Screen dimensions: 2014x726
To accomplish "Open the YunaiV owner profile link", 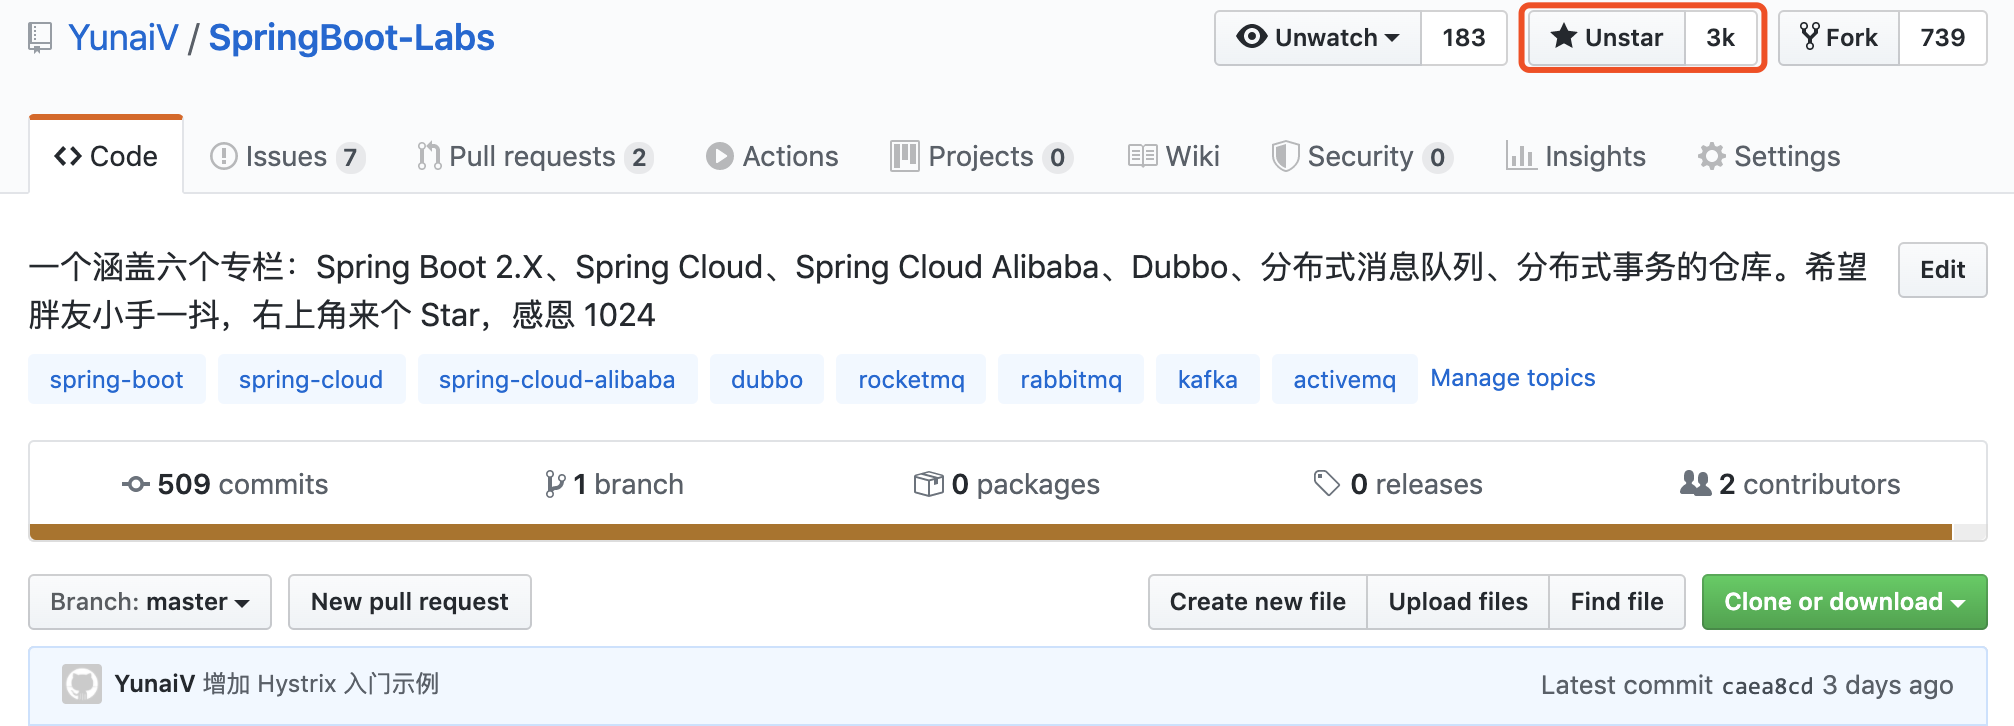I will pyautogui.click(x=123, y=38).
